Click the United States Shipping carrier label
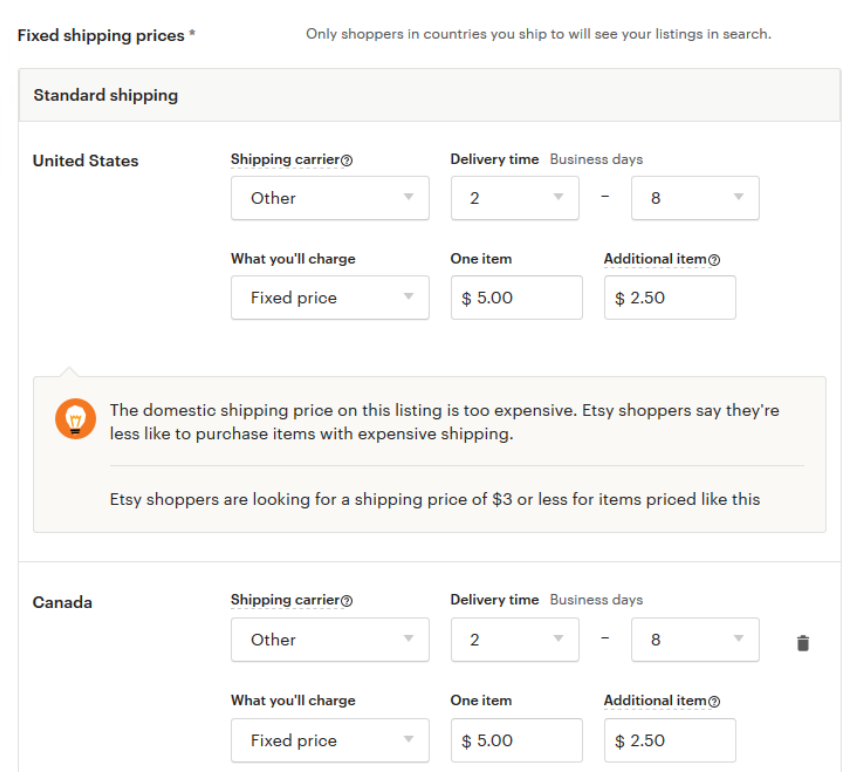Viewport: 857px width, 772px height. (x=285, y=159)
